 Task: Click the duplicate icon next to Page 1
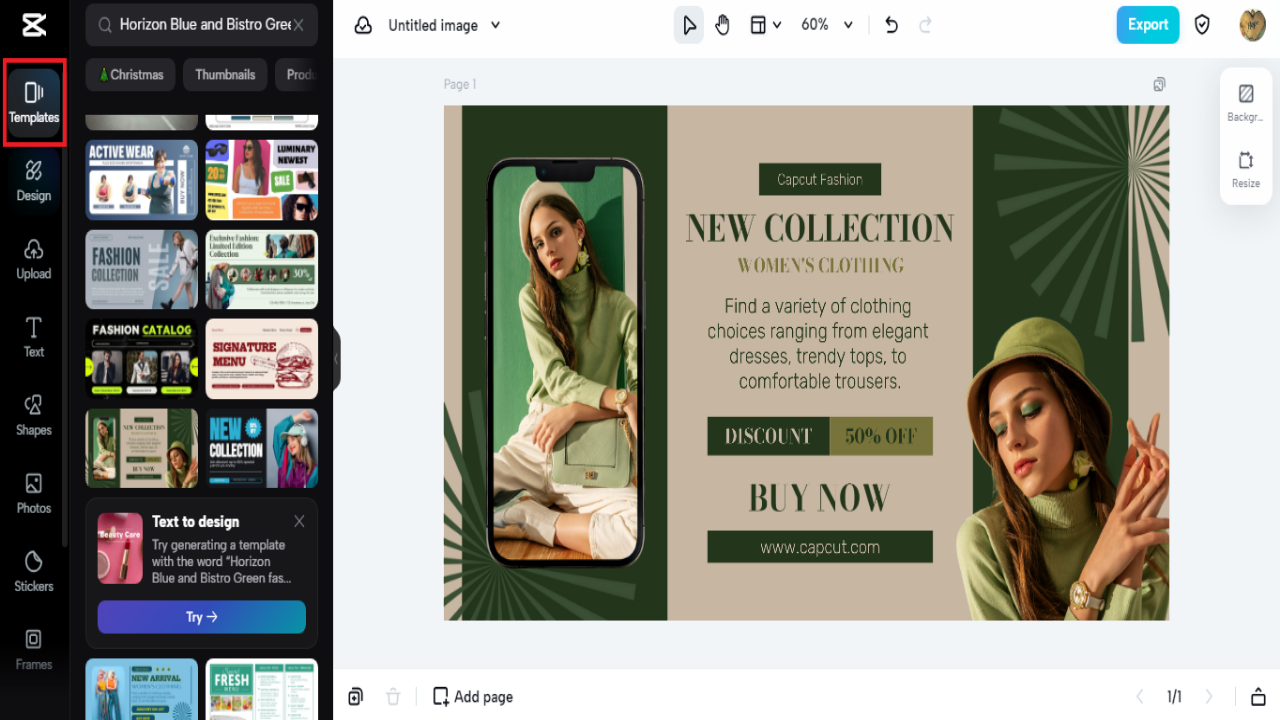[1159, 84]
